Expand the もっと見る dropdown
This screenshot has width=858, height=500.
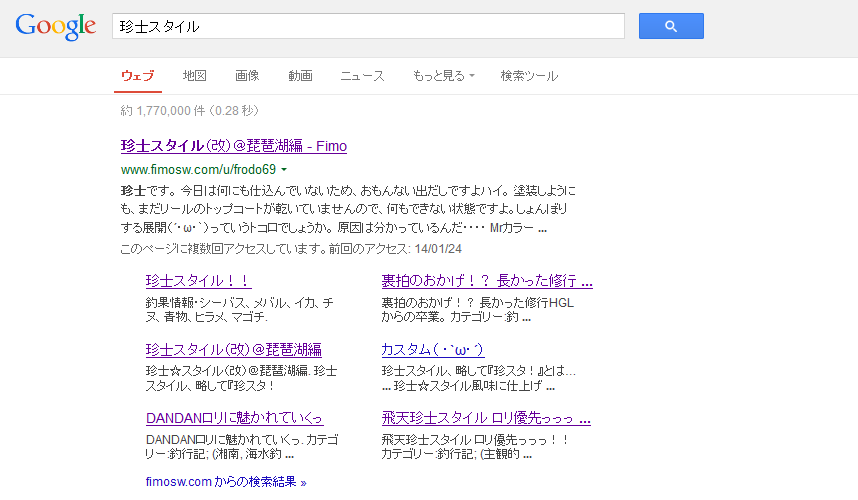pyautogui.click(x=443, y=76)
